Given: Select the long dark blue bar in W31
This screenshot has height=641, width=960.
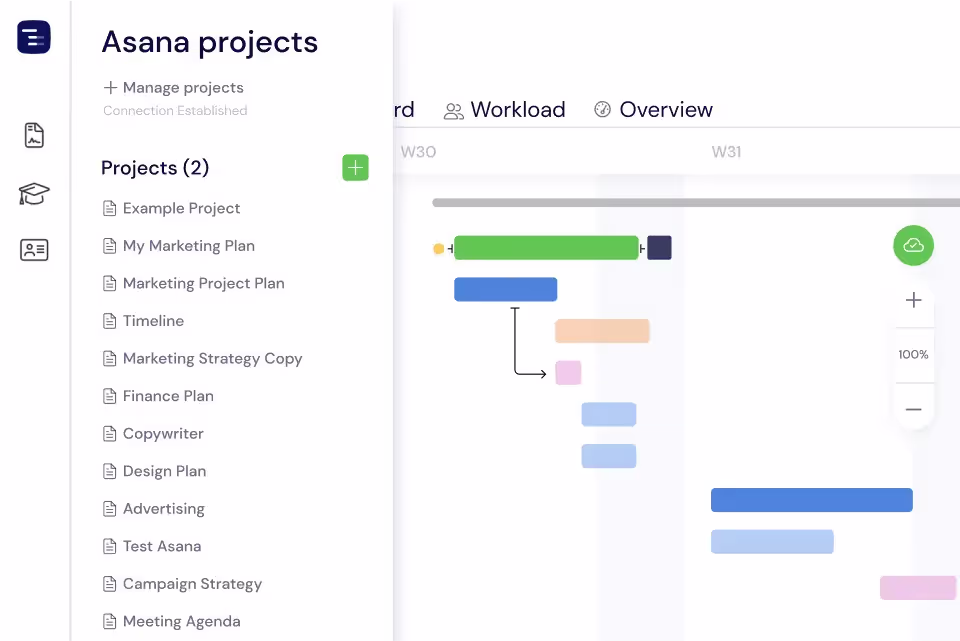Looking at the screenshot, I should pyautogui.click(x=812, y=500).
